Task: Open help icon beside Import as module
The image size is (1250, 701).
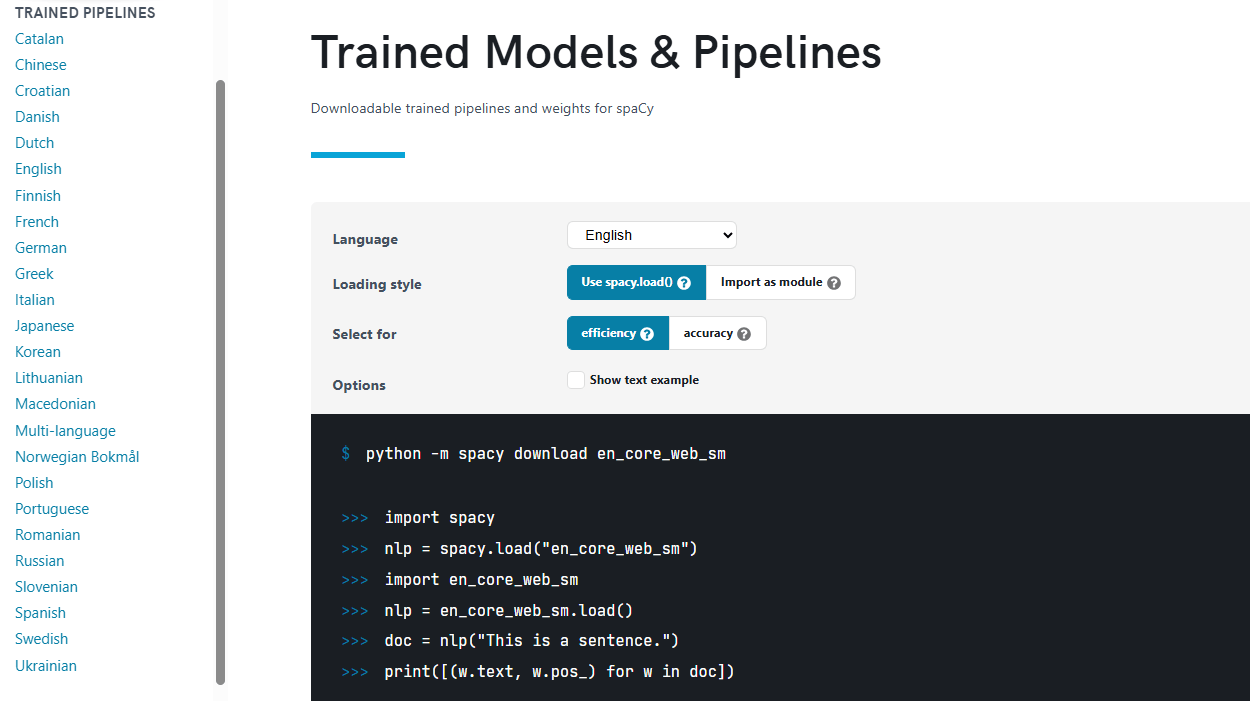Action: (834, 283)
